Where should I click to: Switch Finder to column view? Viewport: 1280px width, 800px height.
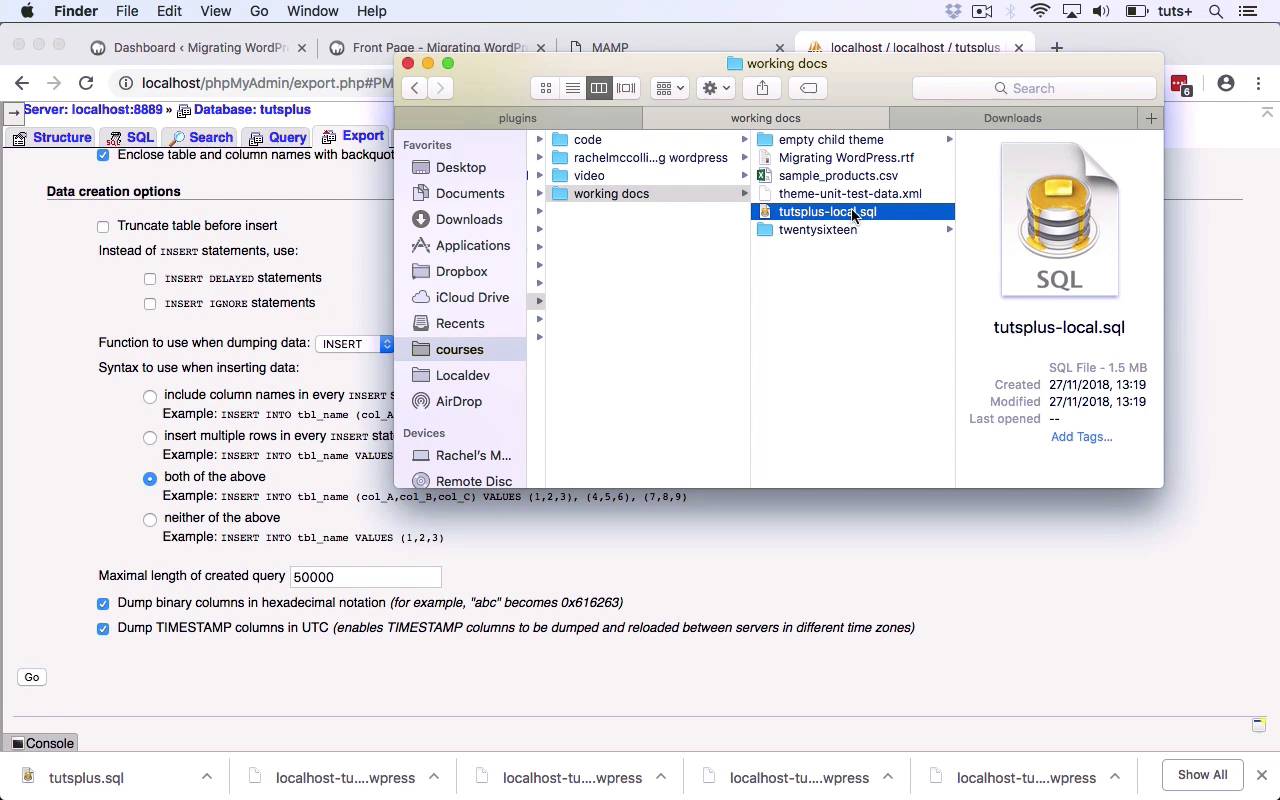(599, 88)
